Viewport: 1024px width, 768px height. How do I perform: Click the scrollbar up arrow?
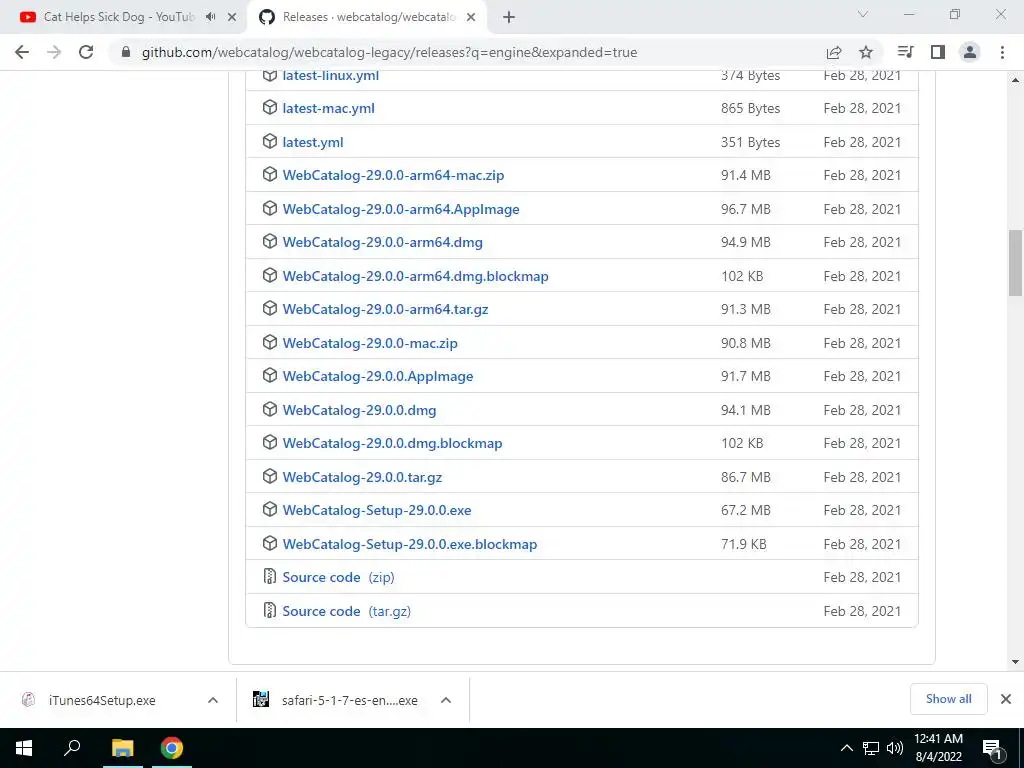pos(1015,80)
